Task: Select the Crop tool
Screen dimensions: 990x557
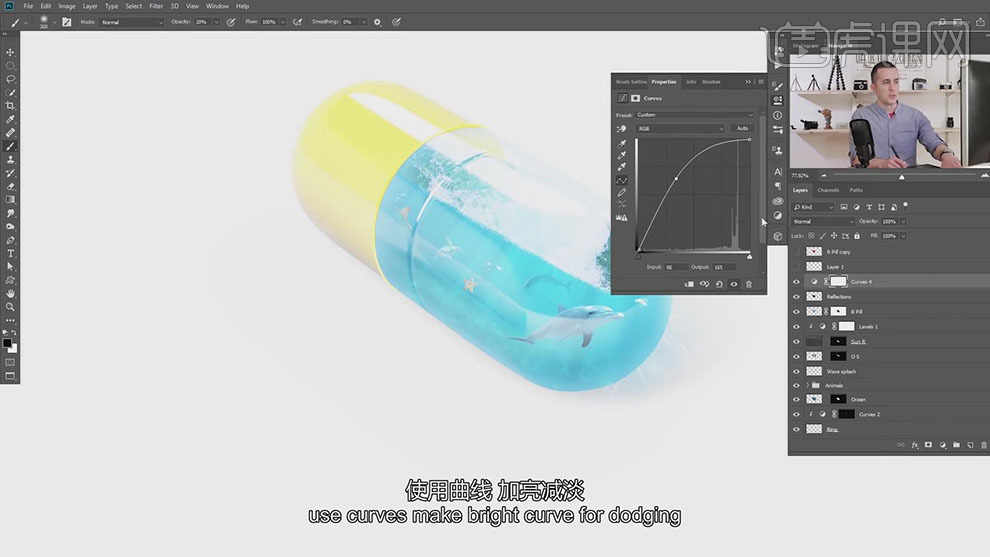Action: tap(10, 105)
